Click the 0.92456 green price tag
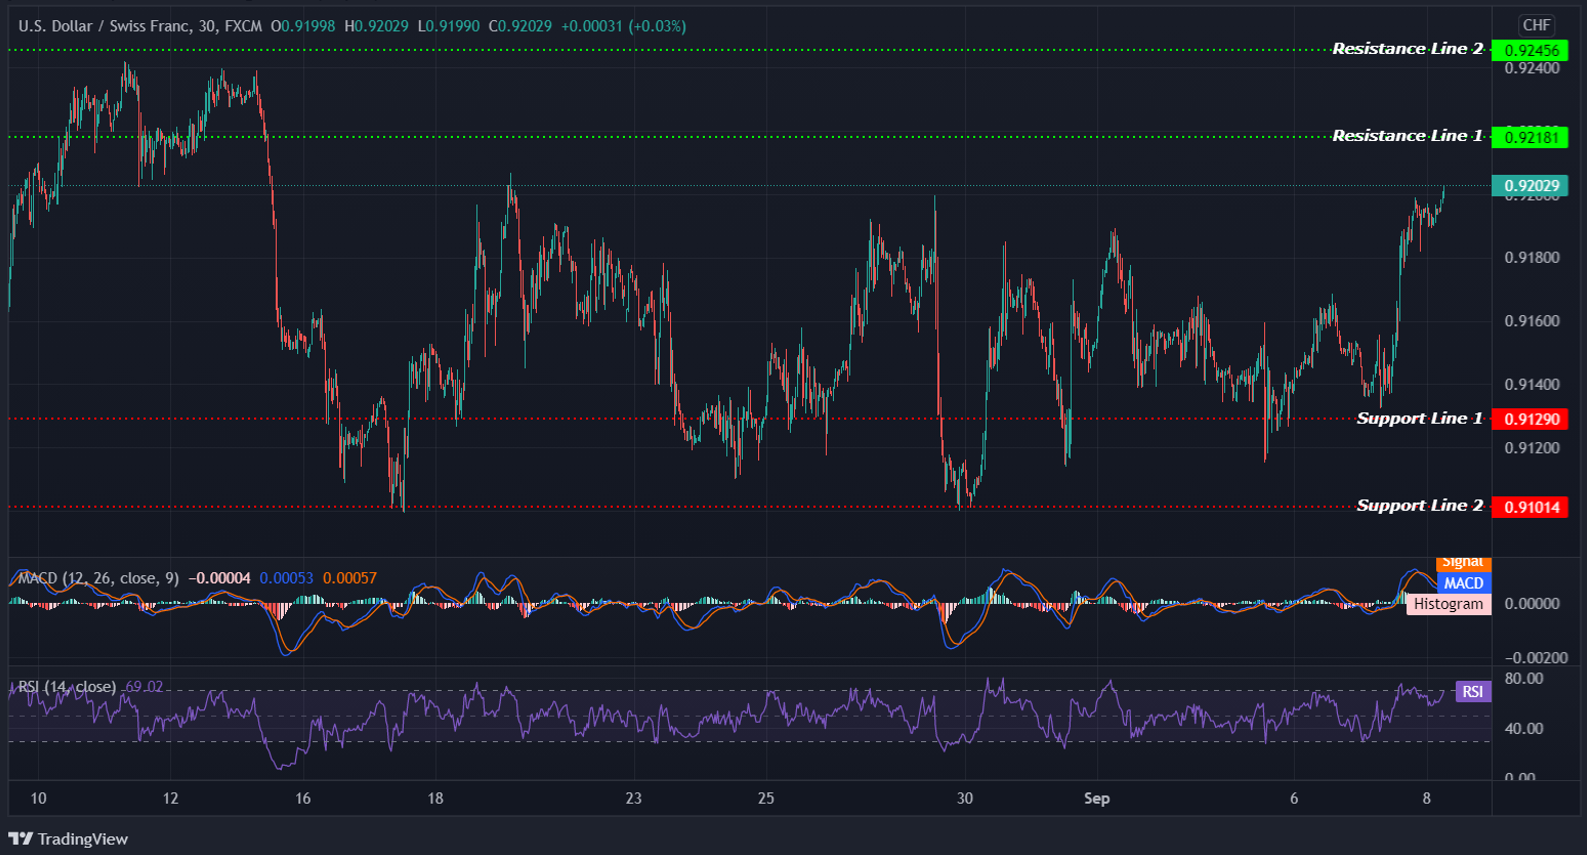 (x=1530, y=50)
